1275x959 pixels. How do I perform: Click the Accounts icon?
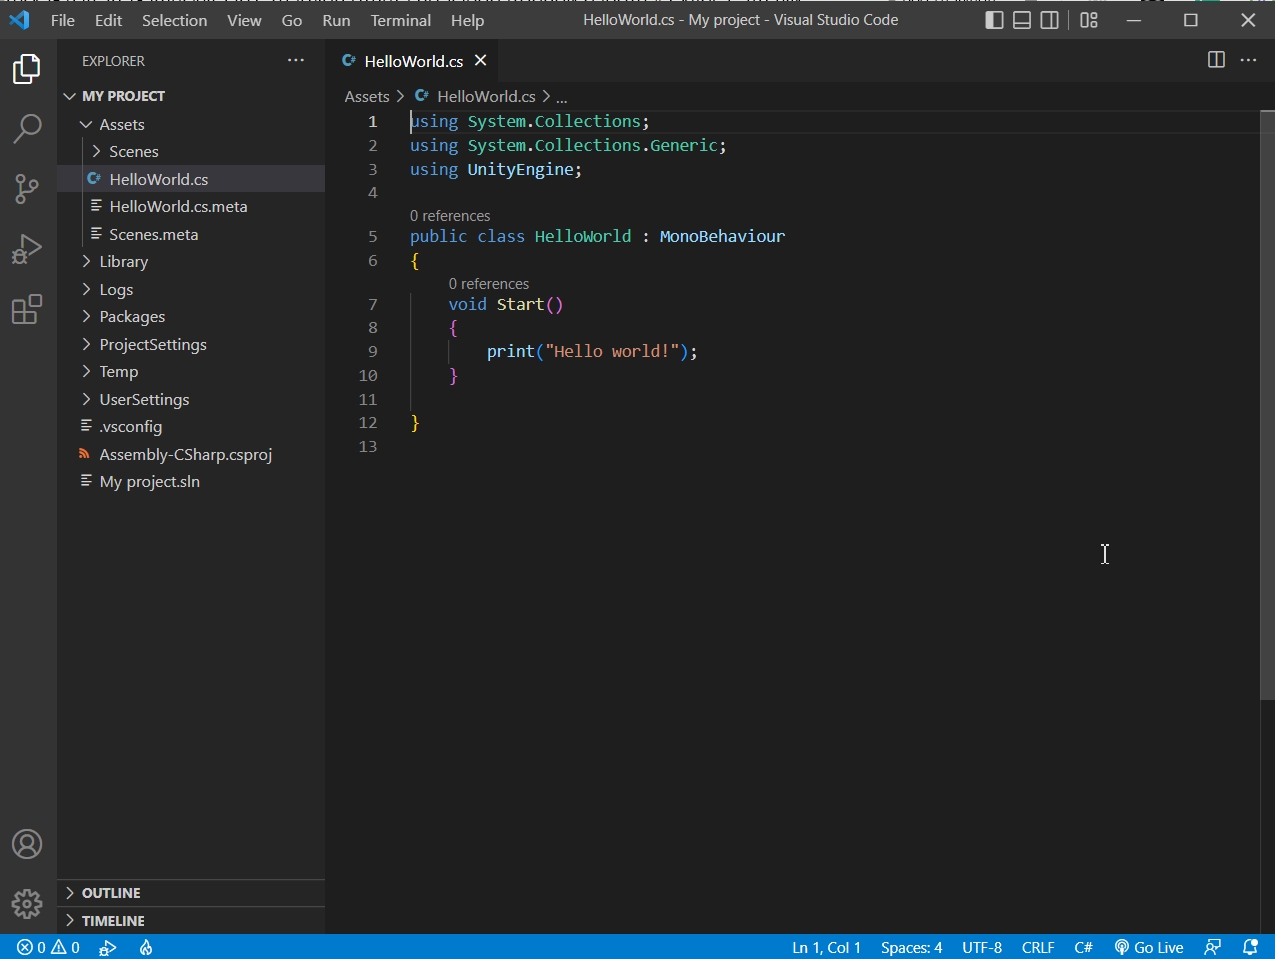pos(27,844)
